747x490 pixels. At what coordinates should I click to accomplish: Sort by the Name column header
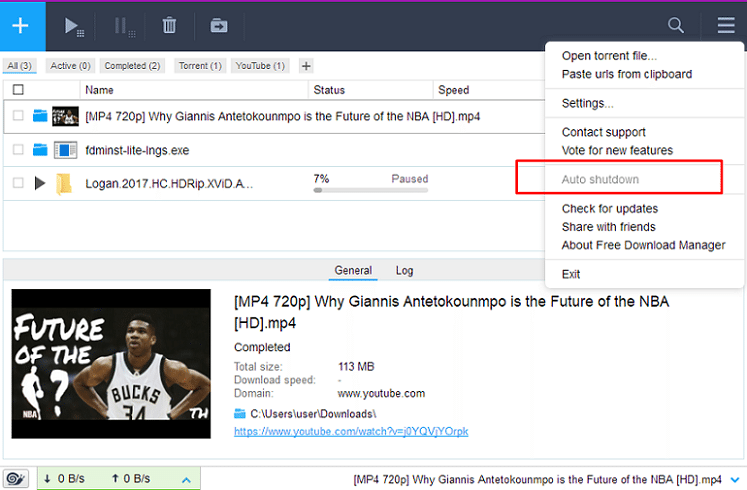tap(99, 90)
